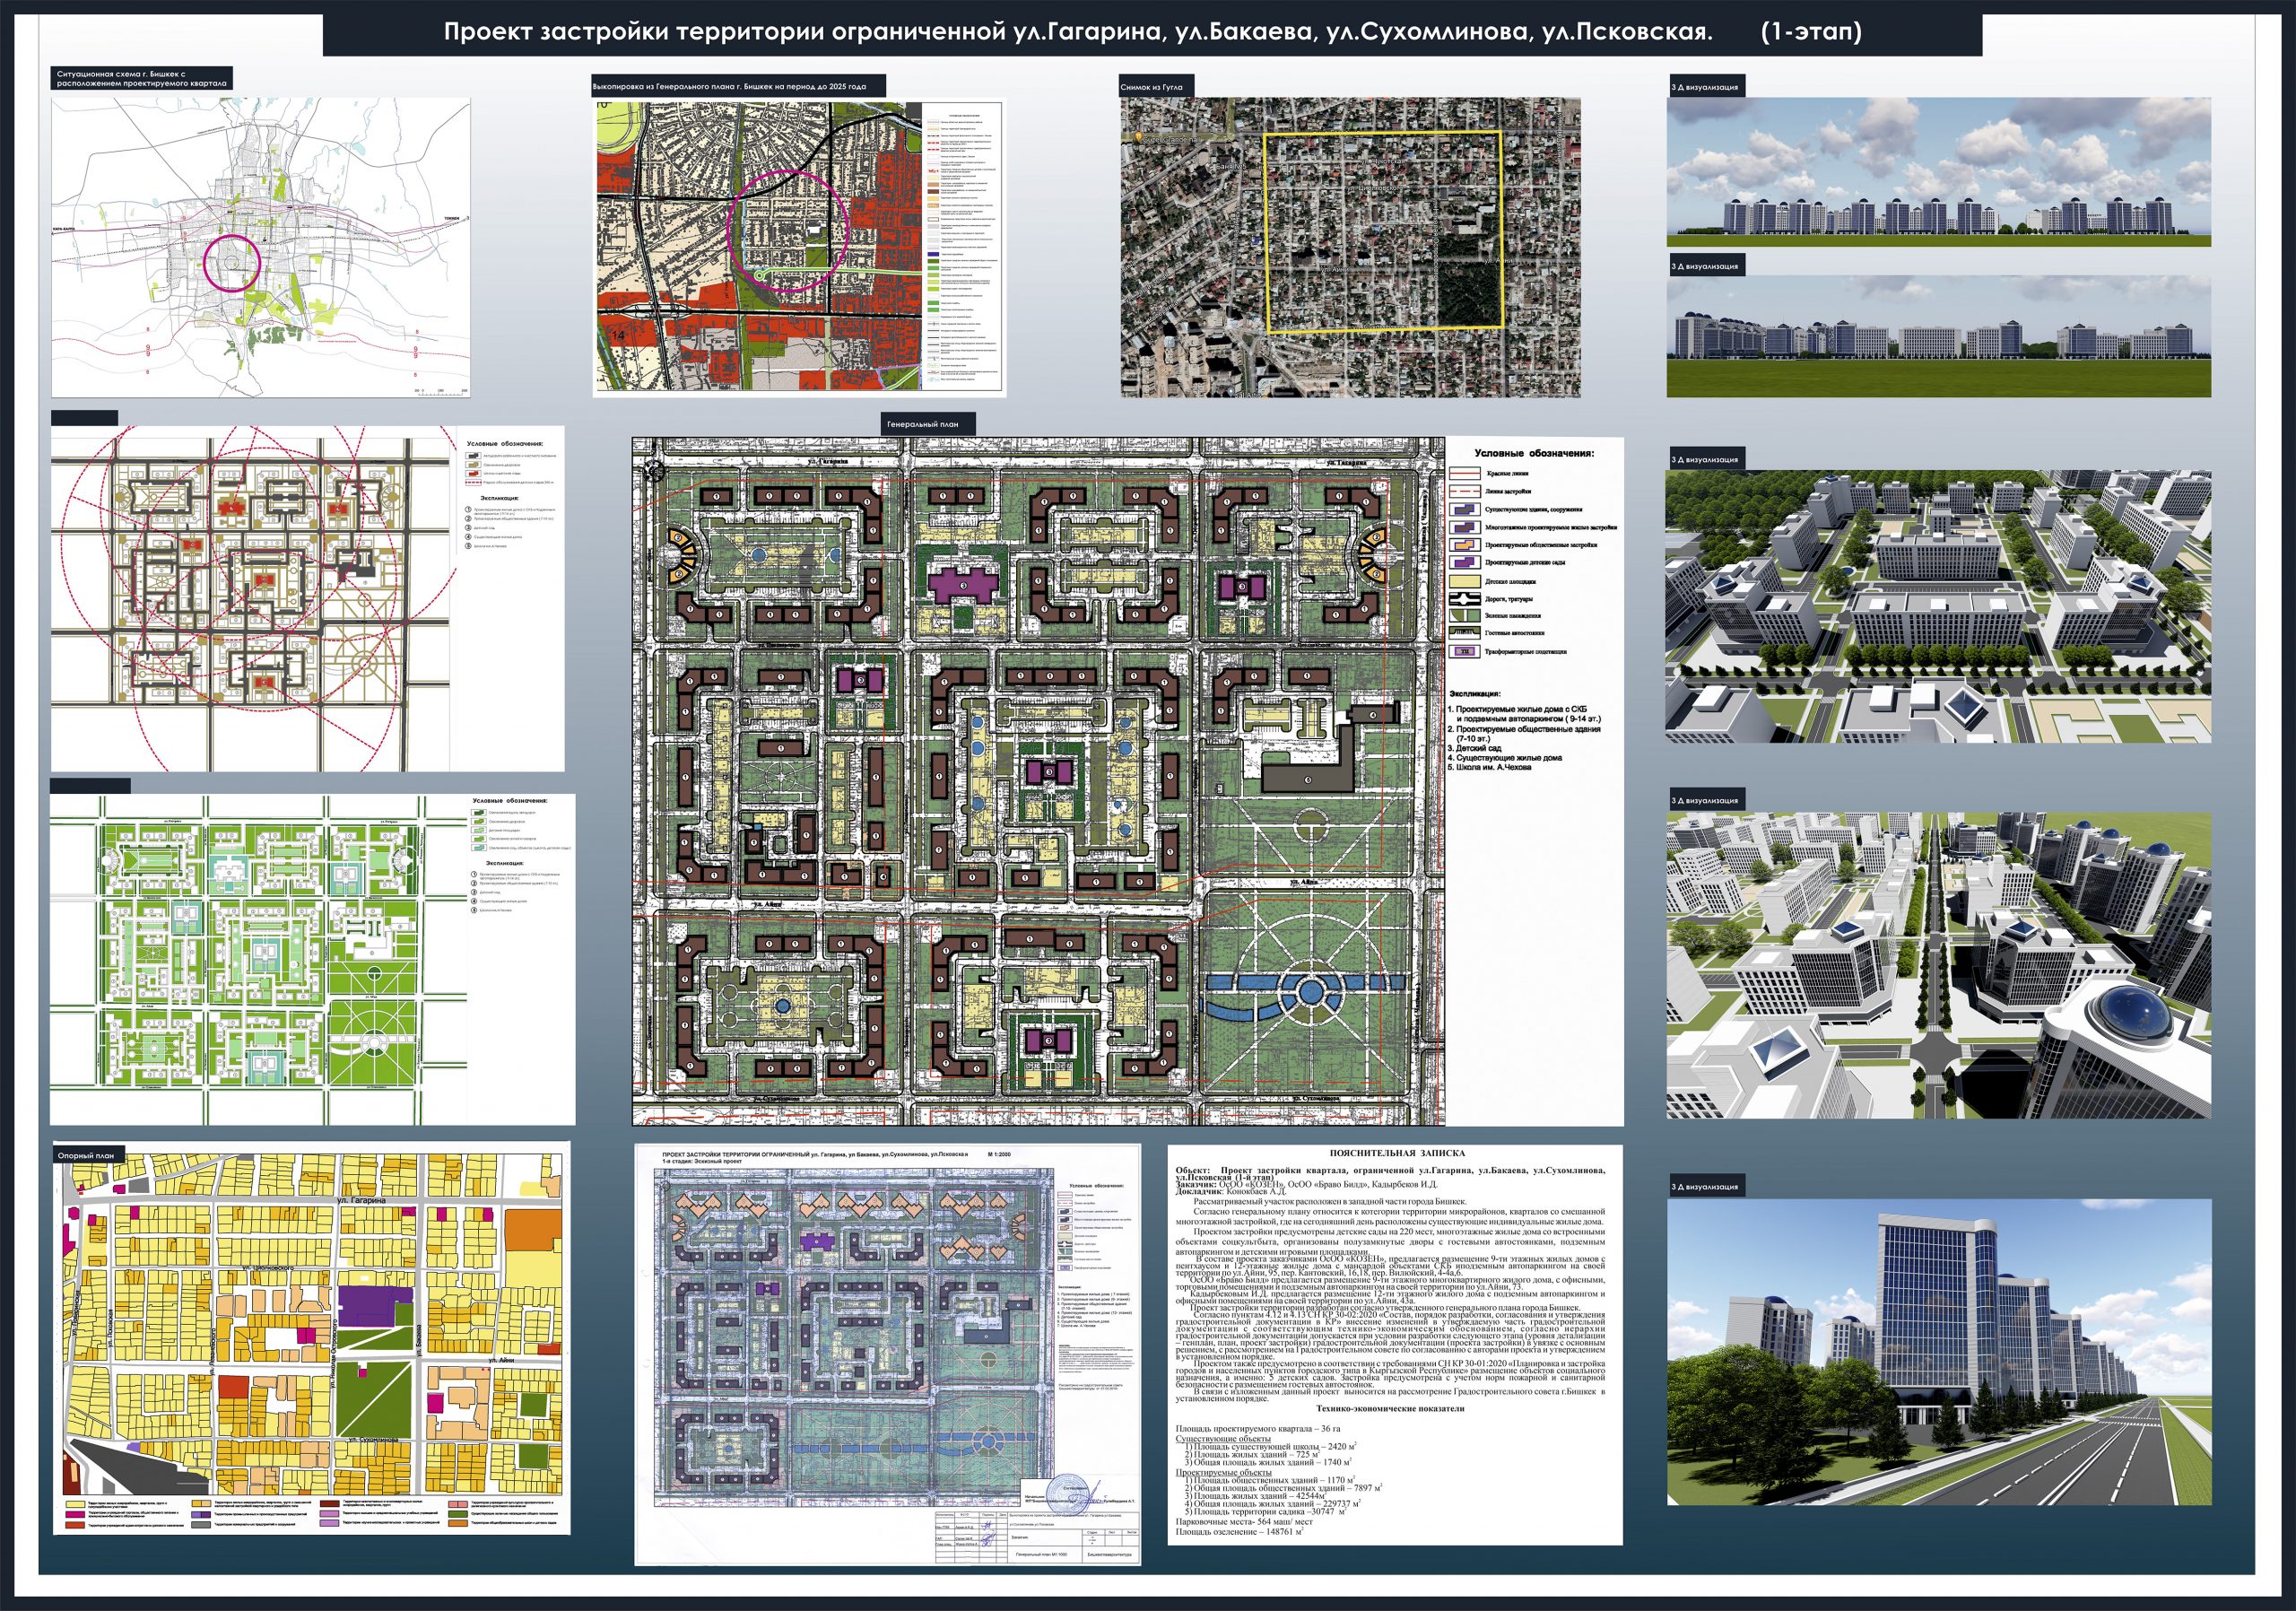This screenshot has height=1611, width=2296.
Task: Open the Google satellite image
Action: 1350,247
